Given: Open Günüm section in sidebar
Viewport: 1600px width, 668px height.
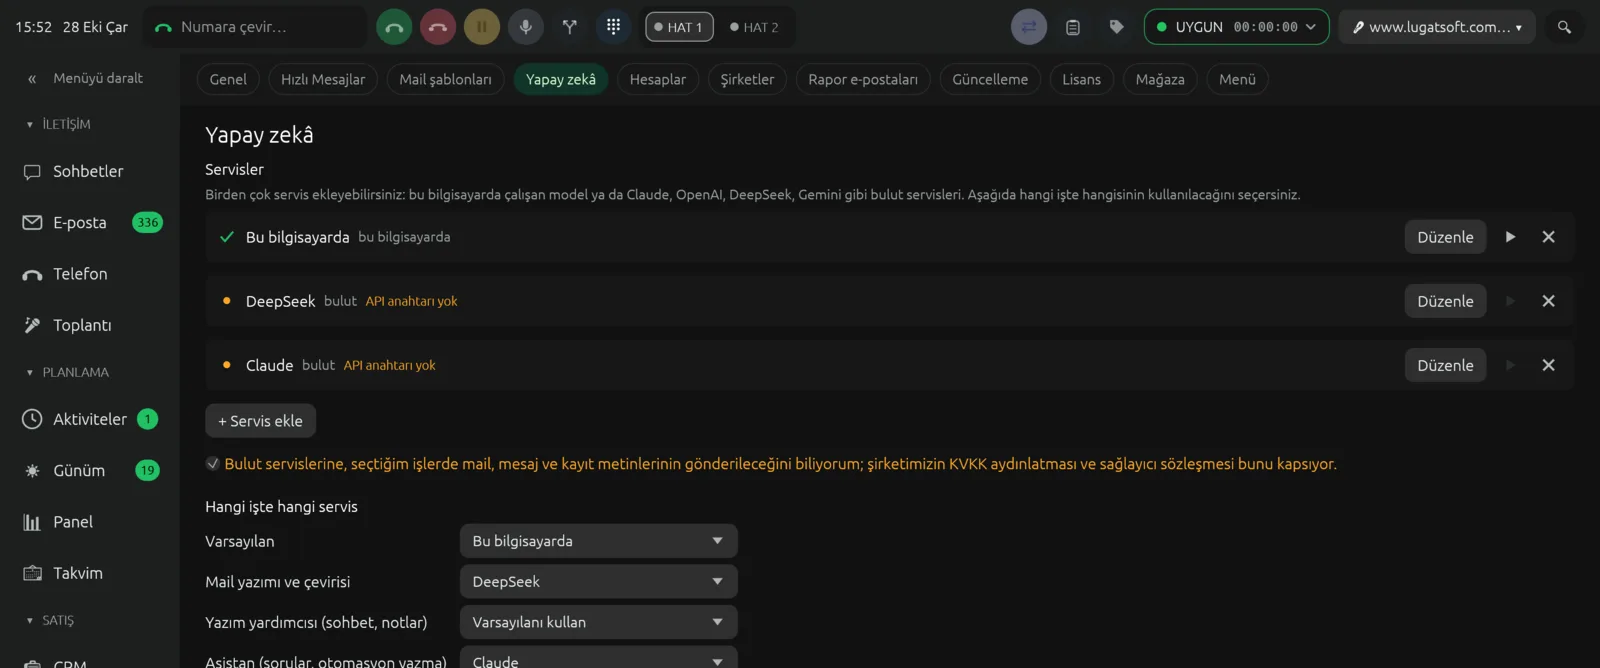Looking at the screenshot, I should coord(90,470).
